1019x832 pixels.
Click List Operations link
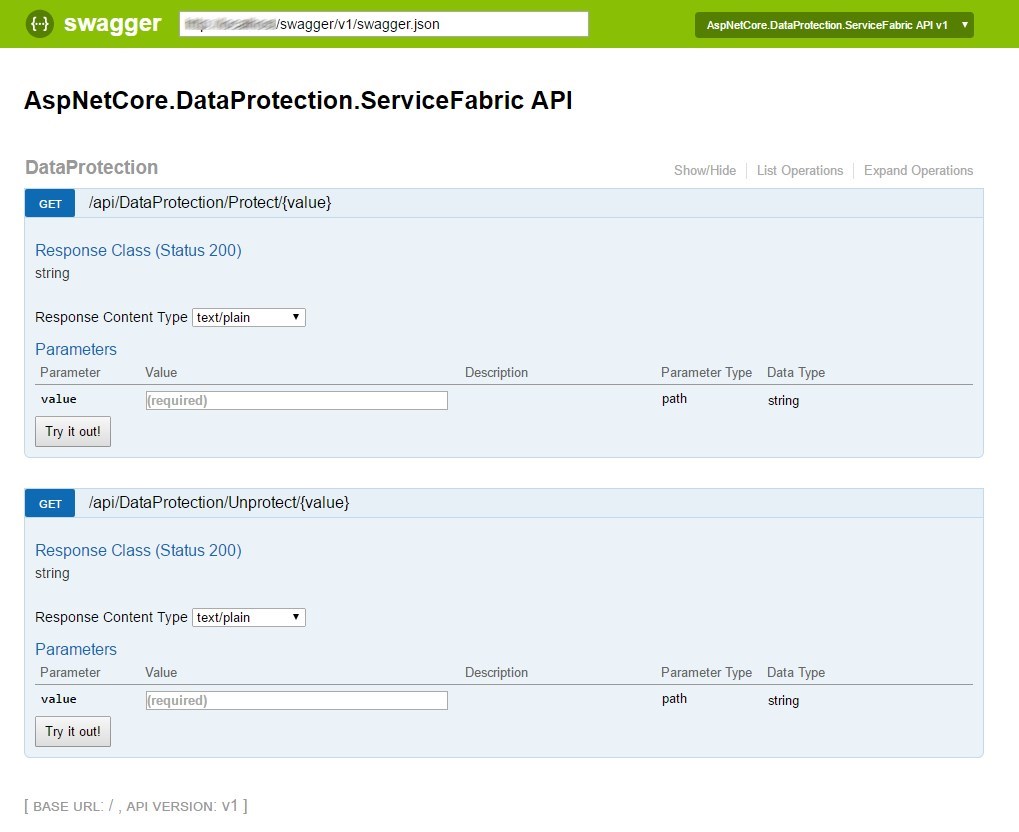click(799, 171)
